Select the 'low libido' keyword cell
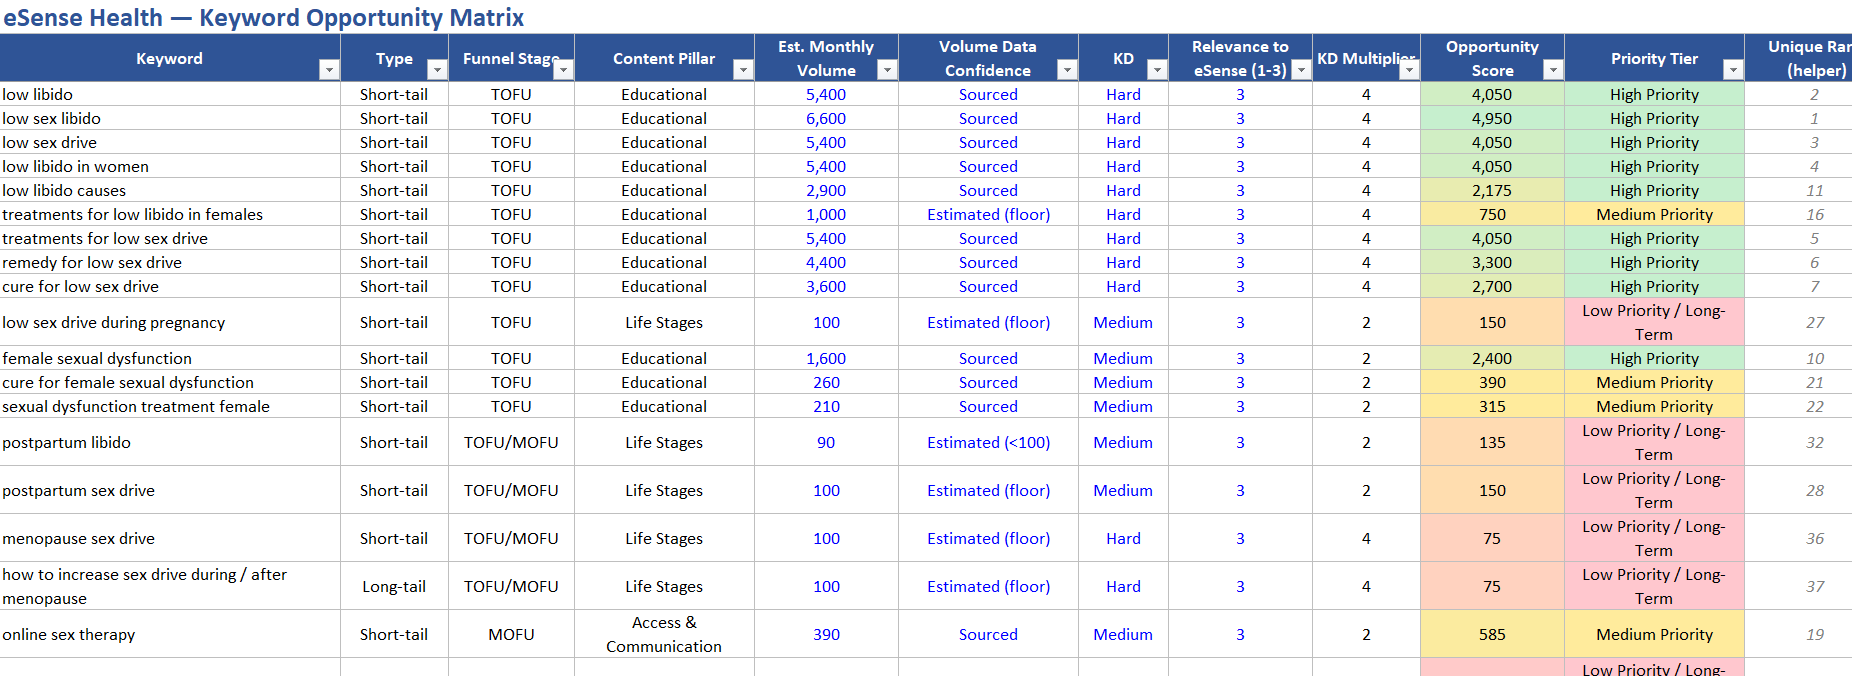The height and width of the screenshot is (676, 1852). pos(170,94)
